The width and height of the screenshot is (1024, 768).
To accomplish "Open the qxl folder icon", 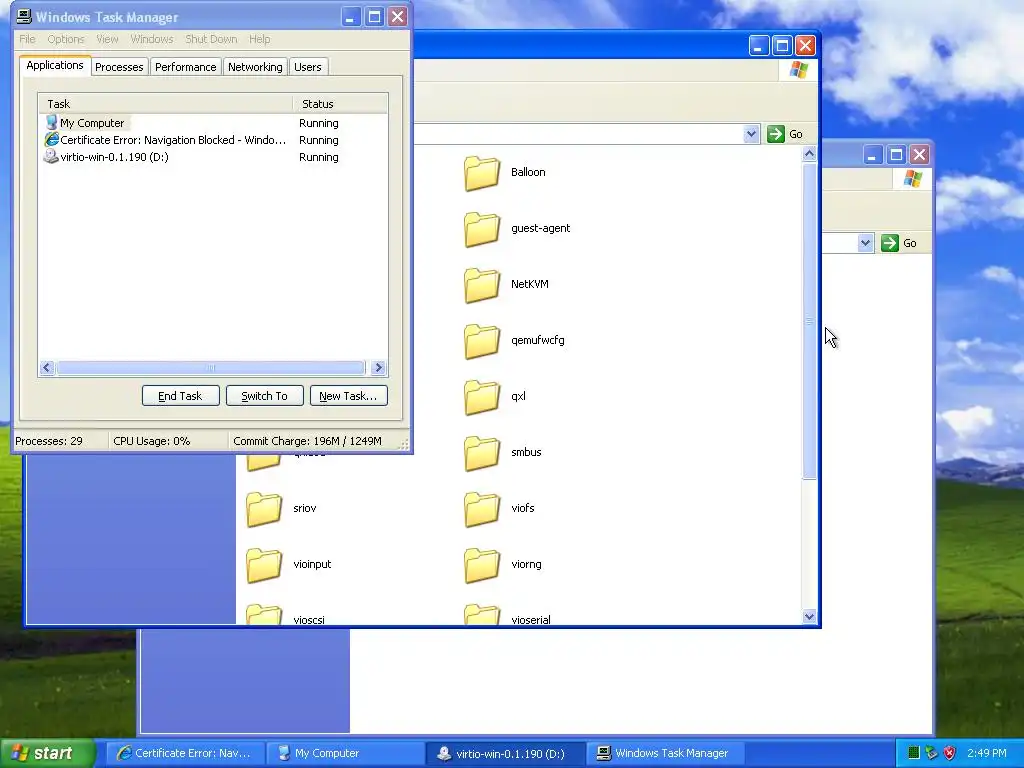I will tap(482, 397).
